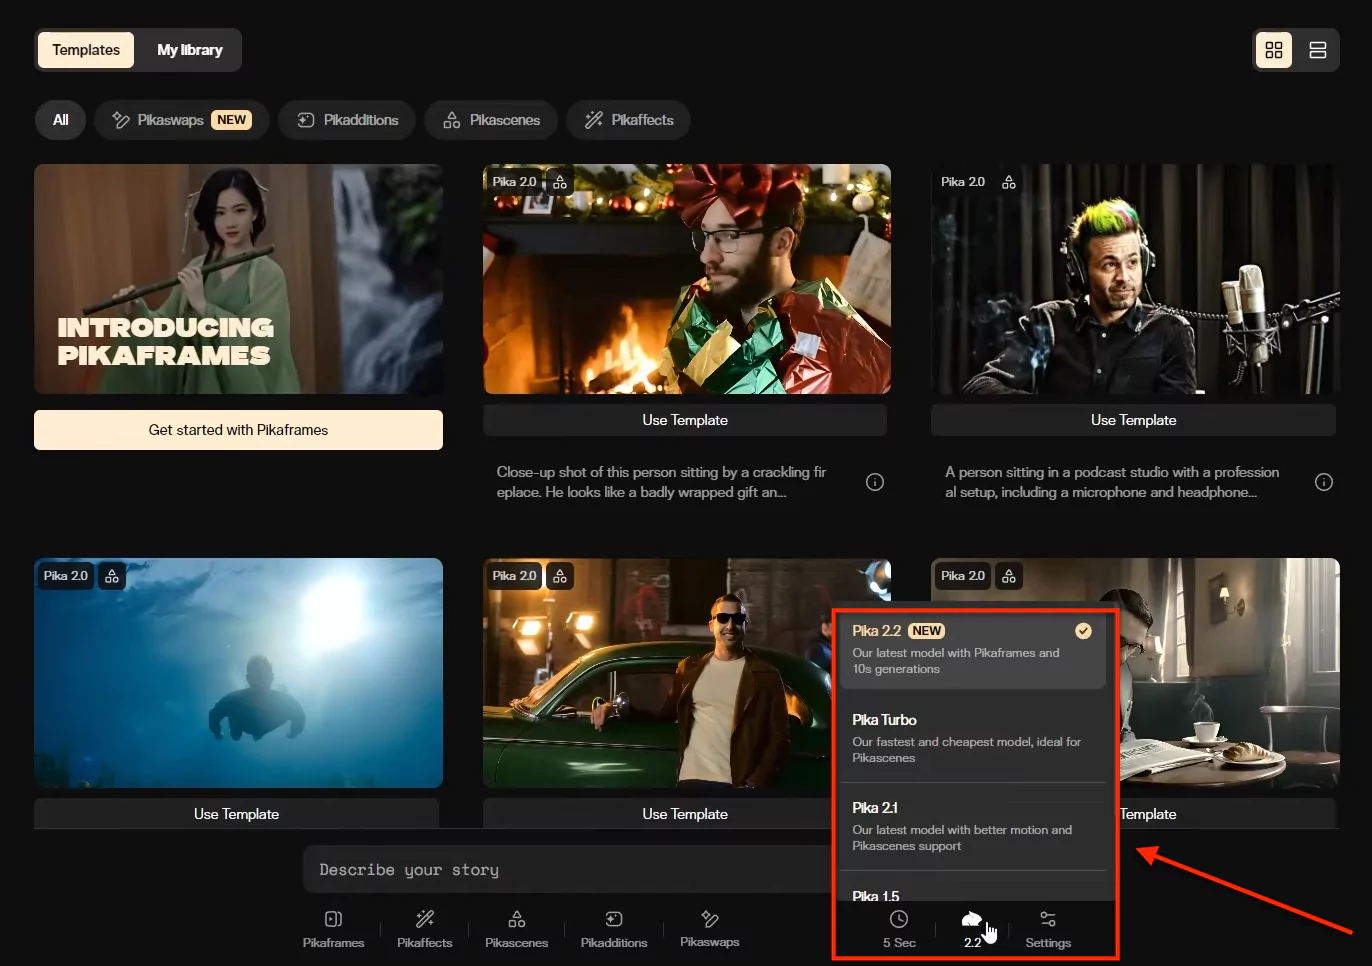This screenshot has height=966, width=1372.
Task: Click the Pikascenes icon on podcast thumbnail
Action: click(1009, 182)
